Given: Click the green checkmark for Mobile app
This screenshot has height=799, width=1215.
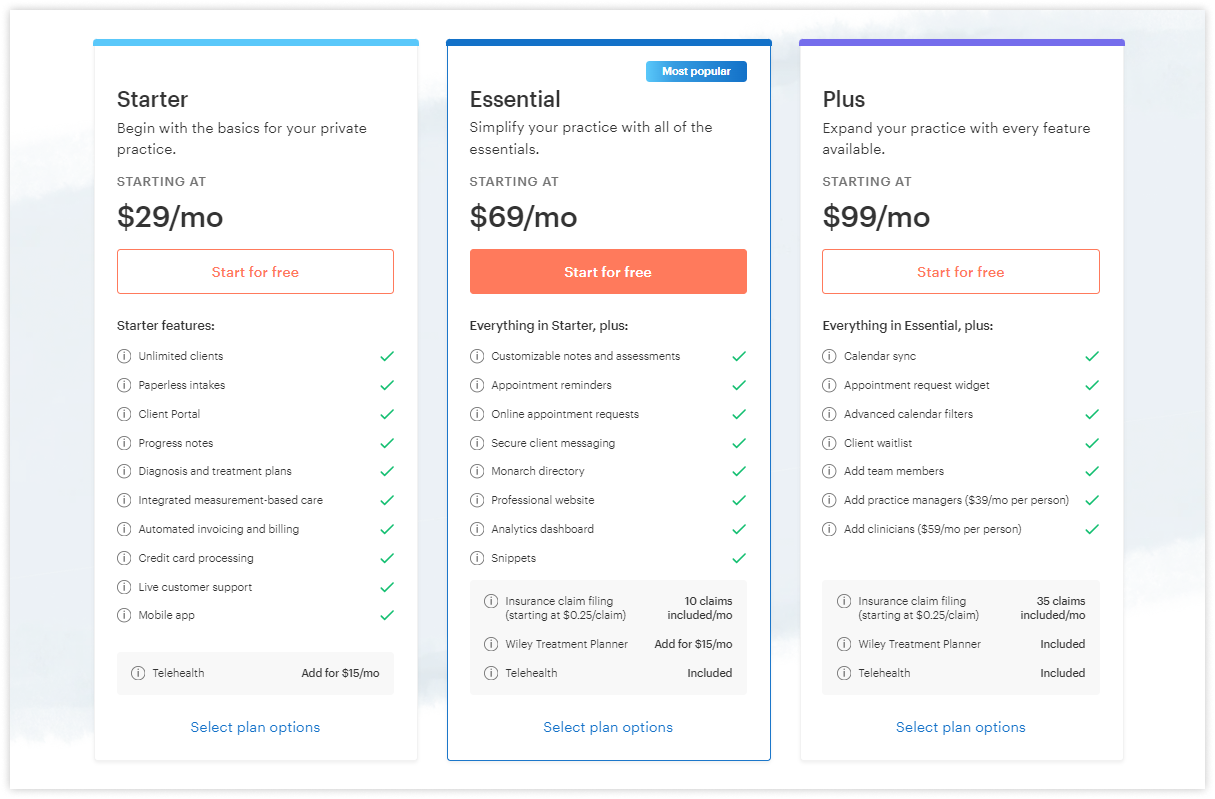Looking at the screenshot, I should click(387, 615).
